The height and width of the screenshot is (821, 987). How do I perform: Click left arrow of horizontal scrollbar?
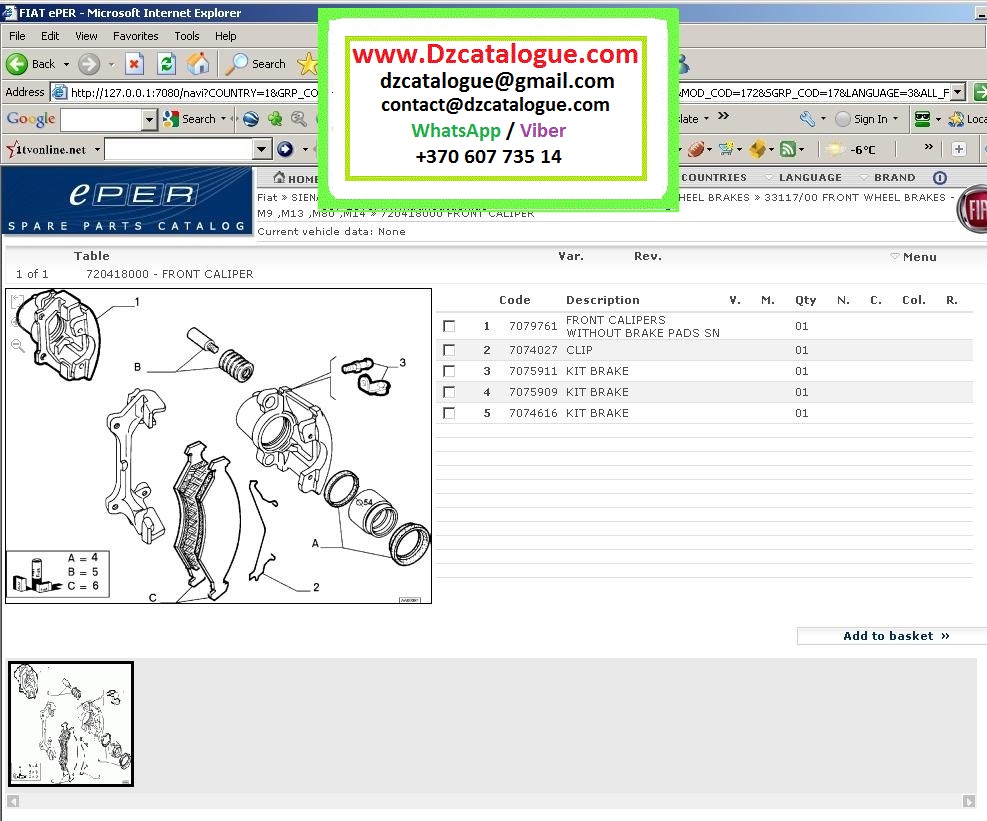[x=13, y=801]
